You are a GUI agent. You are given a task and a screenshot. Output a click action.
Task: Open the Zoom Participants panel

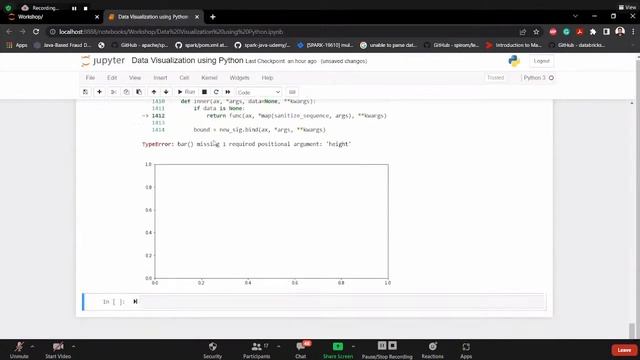tap(256, 350)
